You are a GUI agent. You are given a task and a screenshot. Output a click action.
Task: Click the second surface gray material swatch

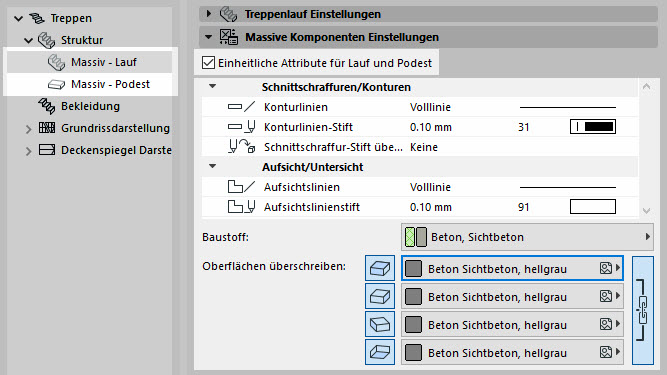pyautogui.click(x=413, y=297)
